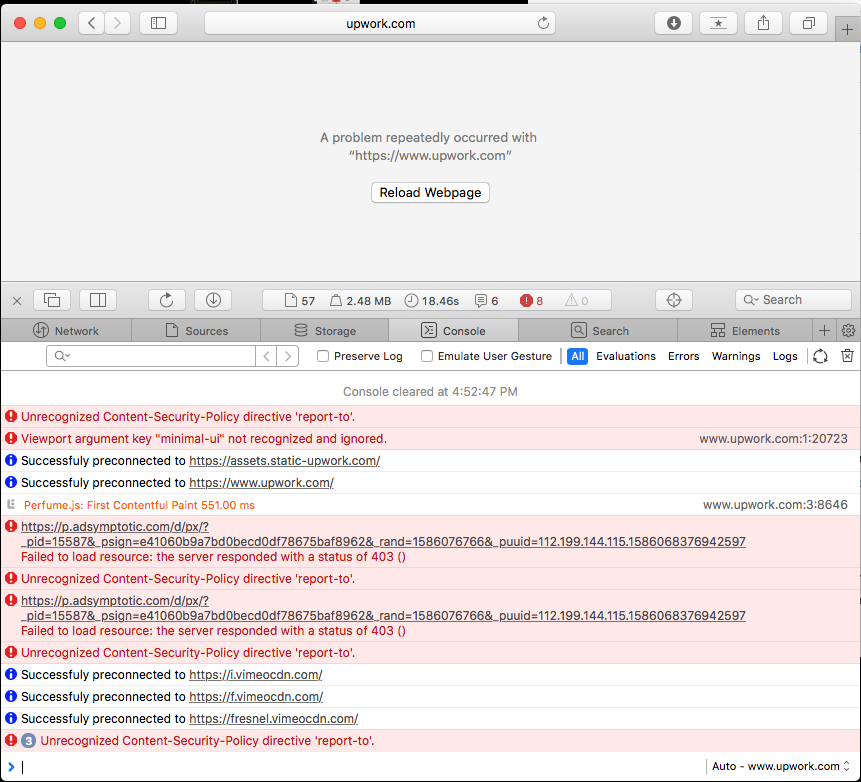Detach inspector into separate window

click(52, 300)
